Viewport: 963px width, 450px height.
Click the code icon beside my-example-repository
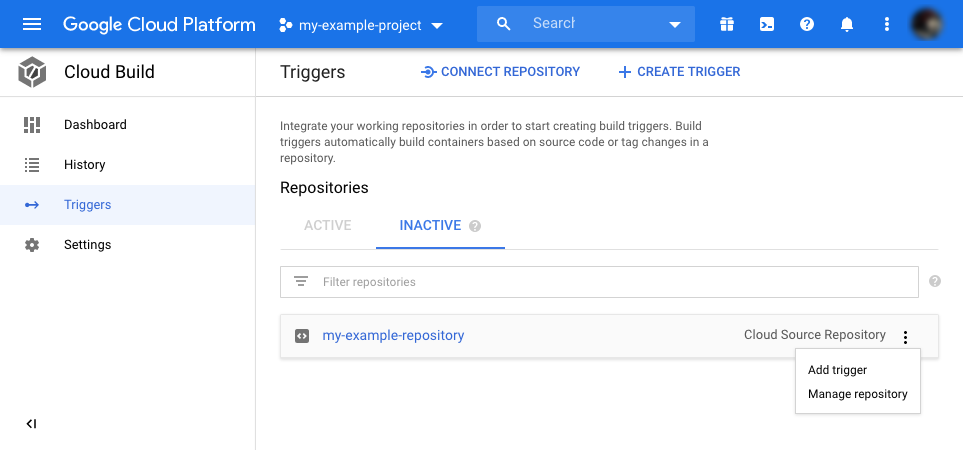pos(302,336)
